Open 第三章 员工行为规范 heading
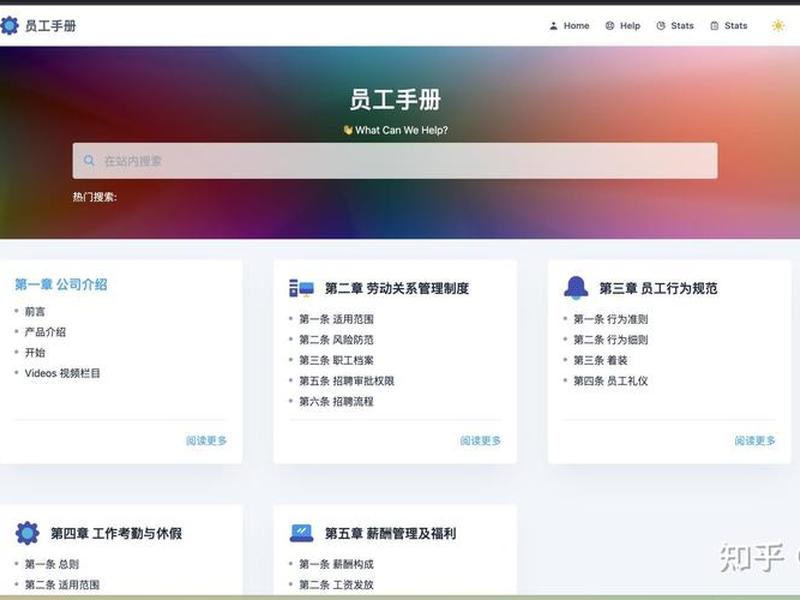Screen dimensions: 800x600 (658, 288)
